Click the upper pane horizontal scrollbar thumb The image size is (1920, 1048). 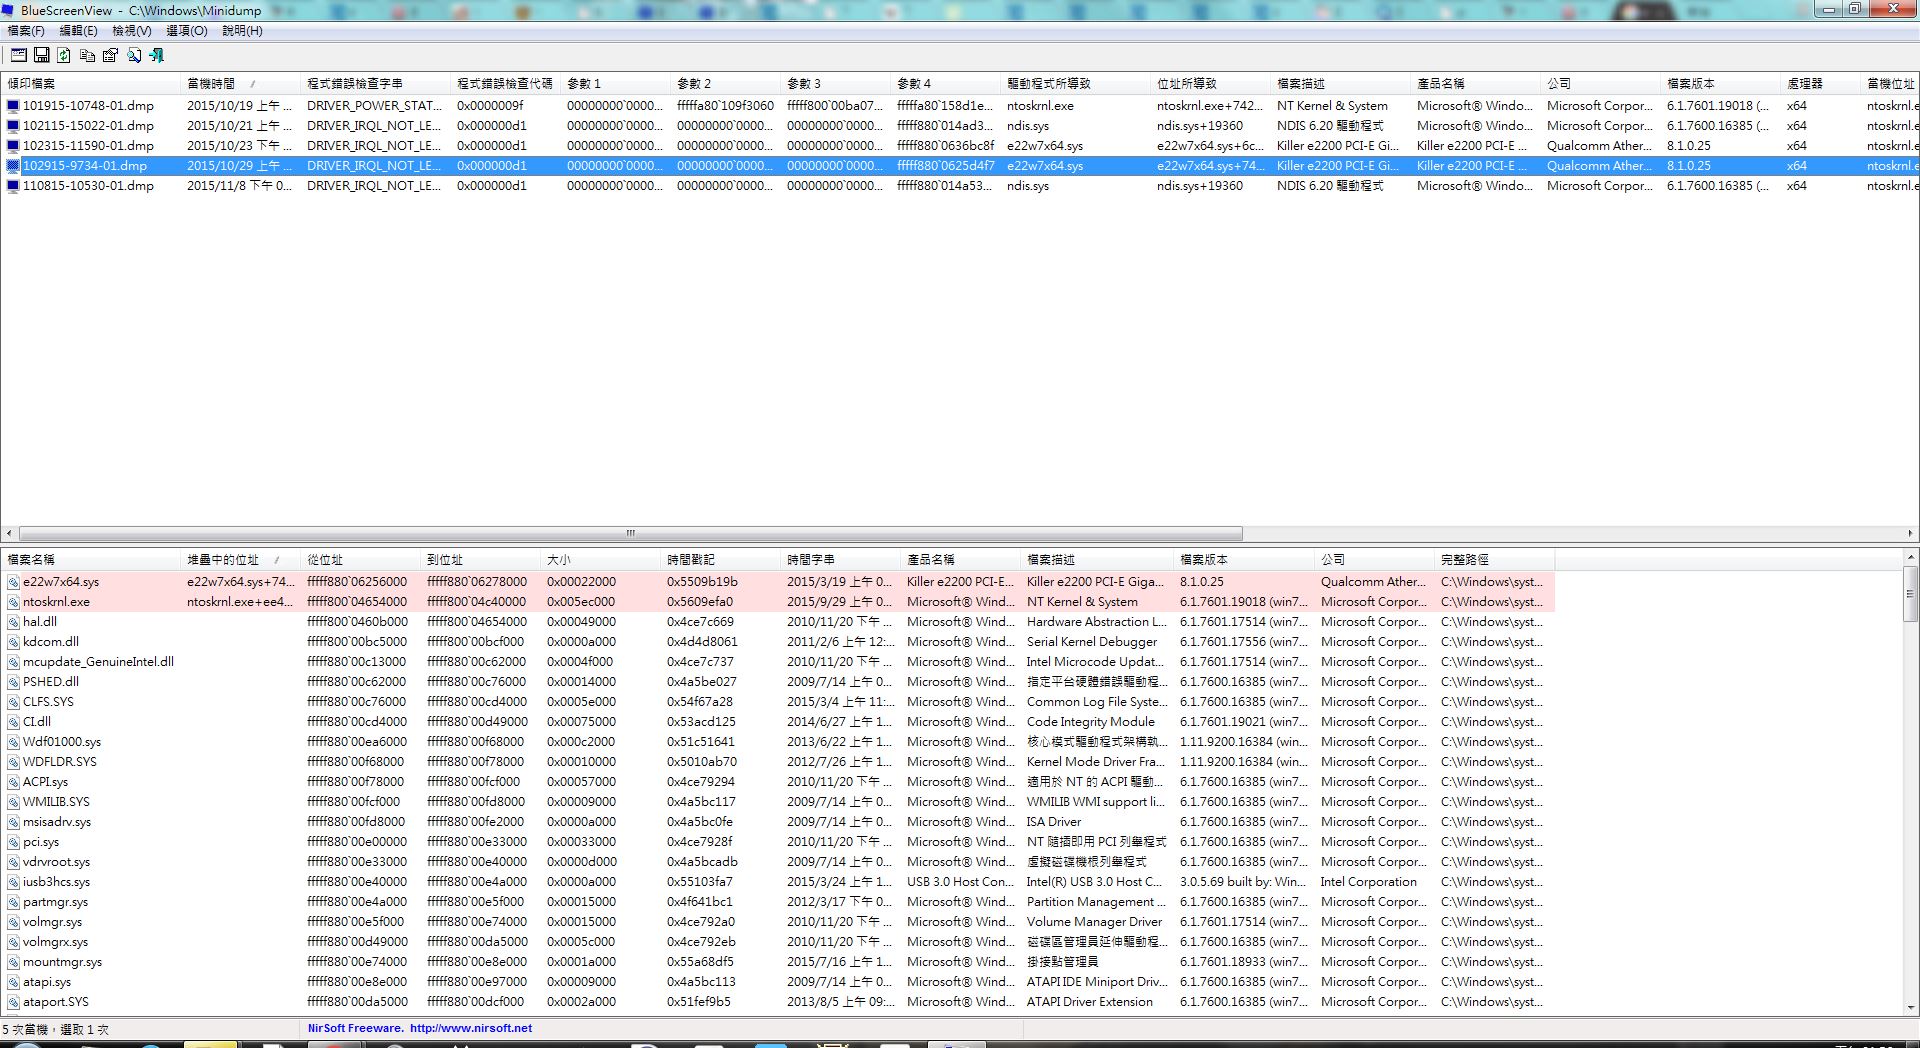click(630, 534)
